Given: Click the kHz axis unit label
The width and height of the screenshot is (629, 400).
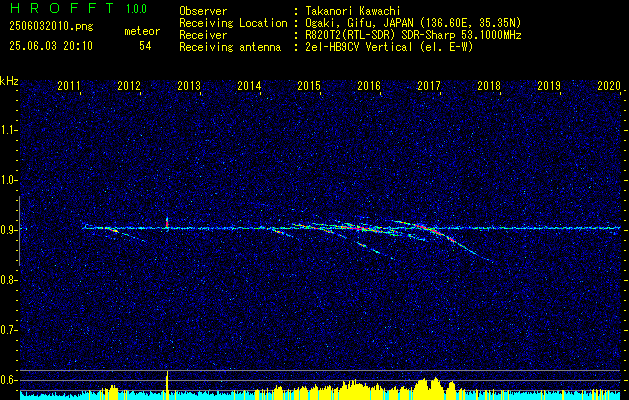Looking at the screenshot, I should (x=9, y=82).
